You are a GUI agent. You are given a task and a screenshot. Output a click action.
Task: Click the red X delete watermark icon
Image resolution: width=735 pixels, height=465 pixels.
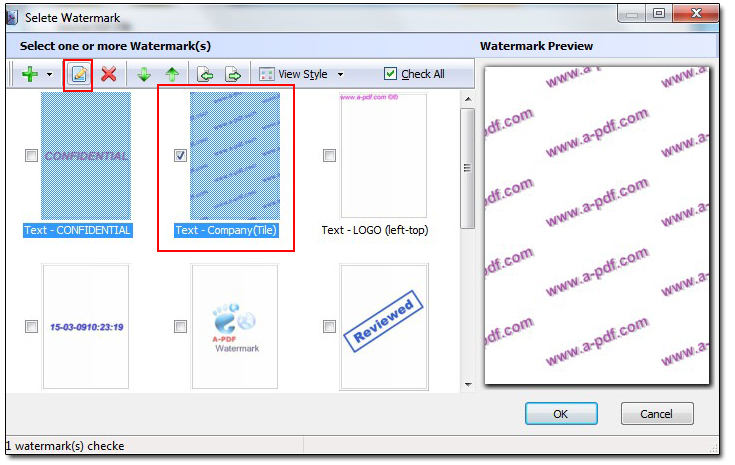[x=108, y=74]
